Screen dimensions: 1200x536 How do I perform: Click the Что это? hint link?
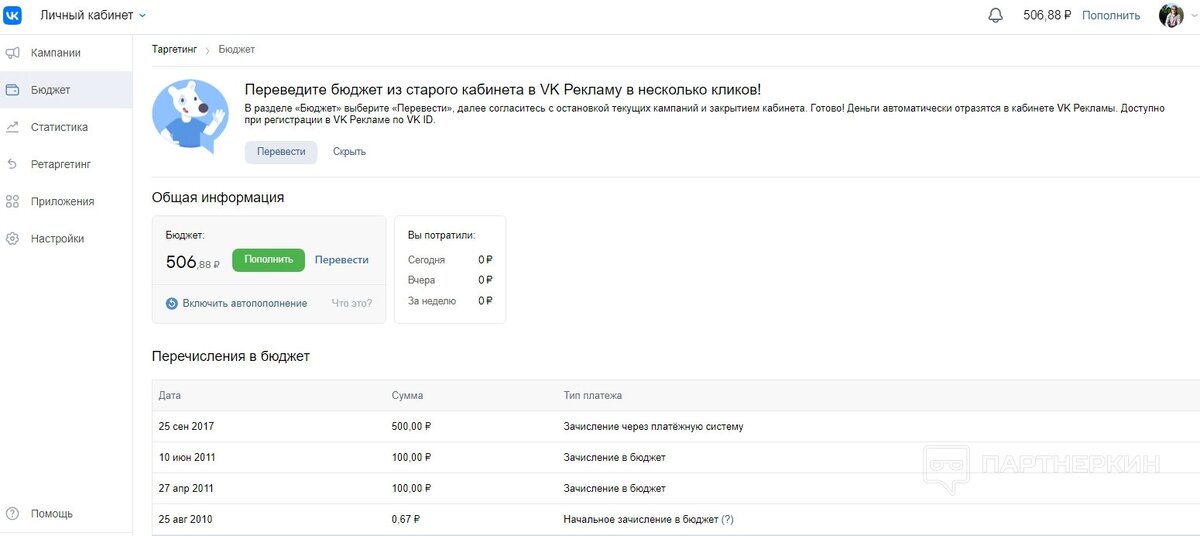[x=352, y=303]
